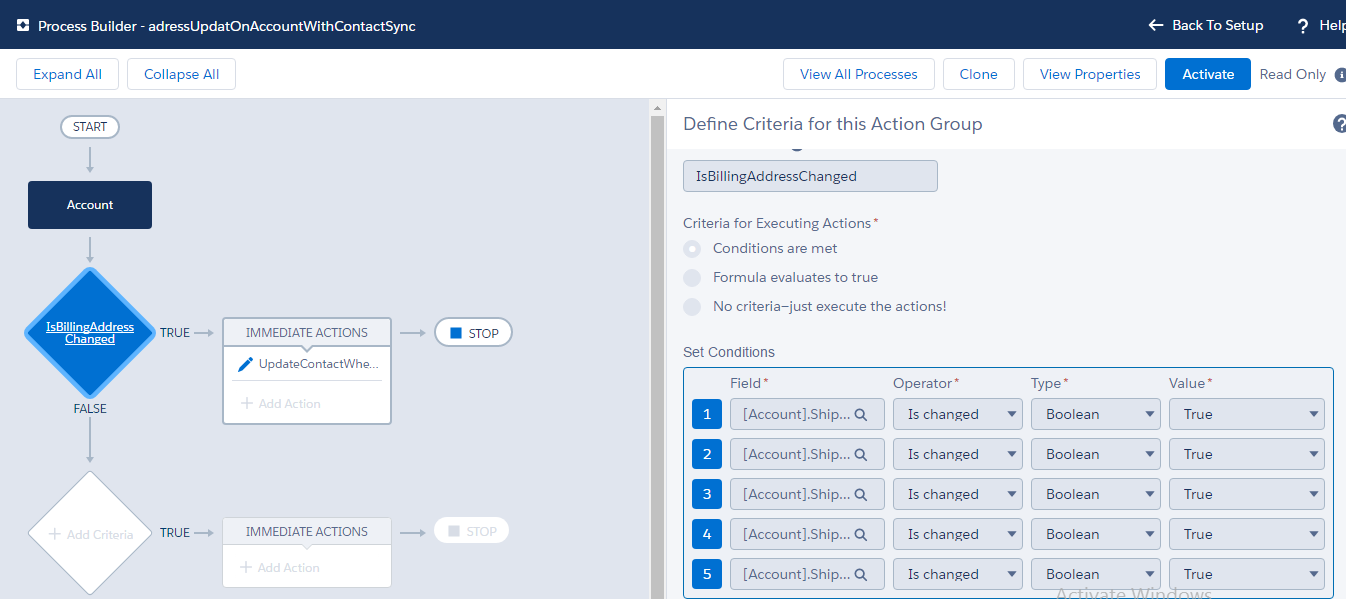Click the IsBillingAddressChanged criteria name field
This screenshot has width=1346, height=599.
[x=810, y=176]
